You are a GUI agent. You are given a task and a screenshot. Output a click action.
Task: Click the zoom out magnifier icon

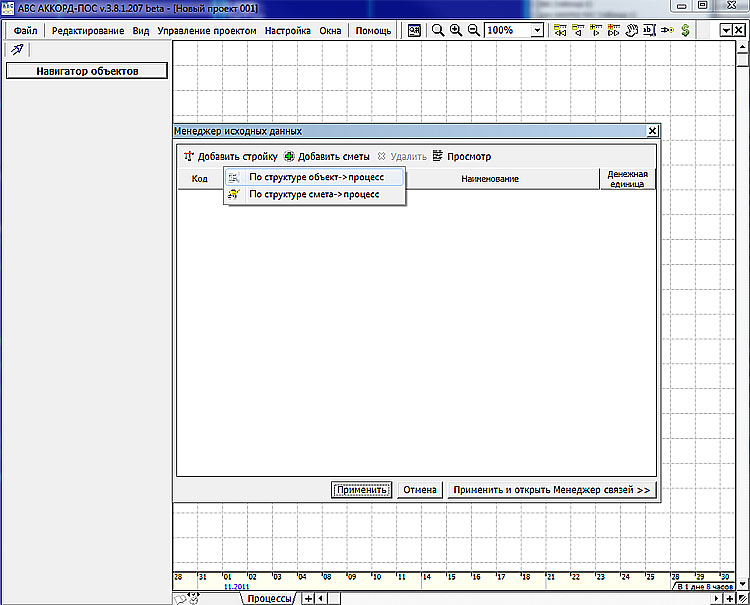(474, 30)
